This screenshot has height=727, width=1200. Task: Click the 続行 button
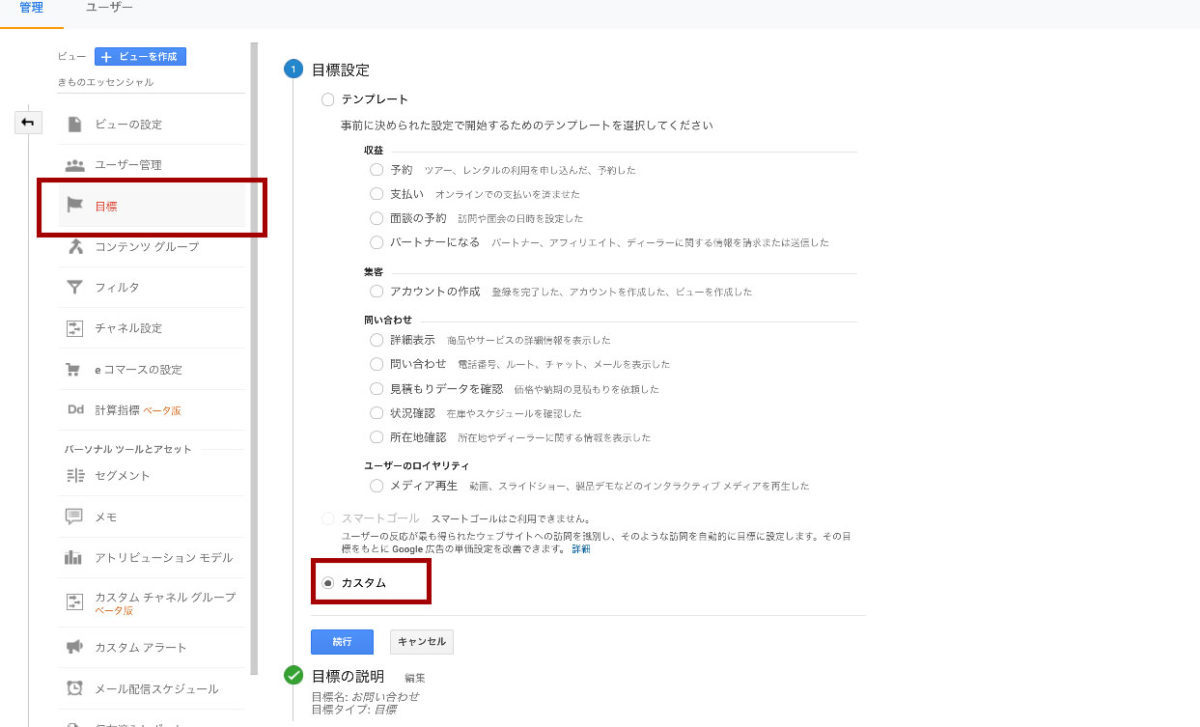point(342,642)
